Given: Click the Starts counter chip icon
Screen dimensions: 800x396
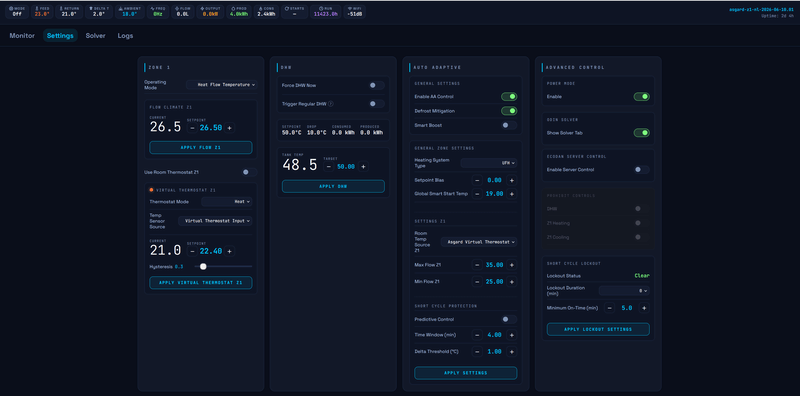Looking at the screenshot, I should (x=287, y=9).
